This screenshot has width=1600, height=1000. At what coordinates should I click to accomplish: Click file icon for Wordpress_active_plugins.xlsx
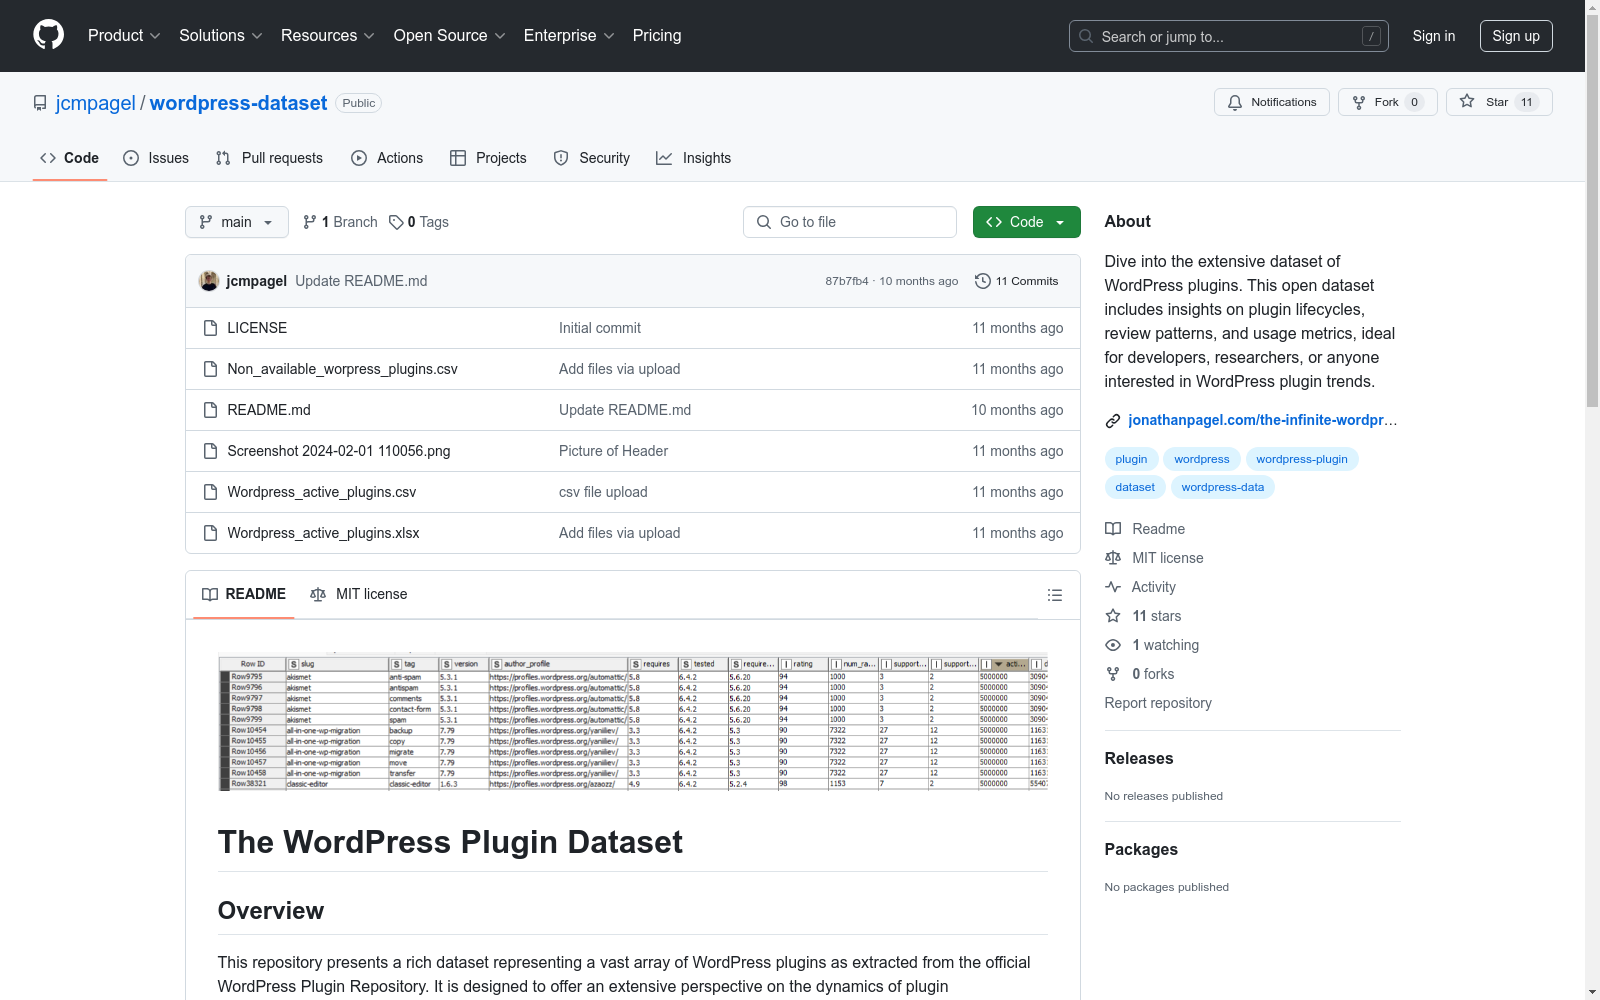pyautogui.click(x=210, y=533)
